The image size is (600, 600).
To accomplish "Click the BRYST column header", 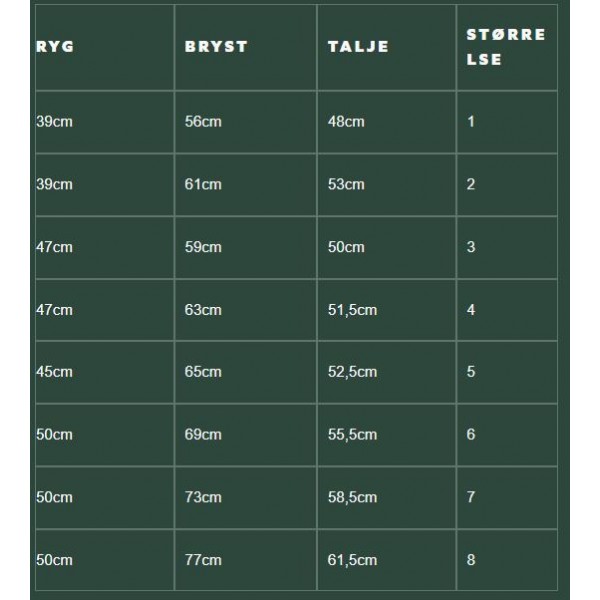I will click(216, 47).
